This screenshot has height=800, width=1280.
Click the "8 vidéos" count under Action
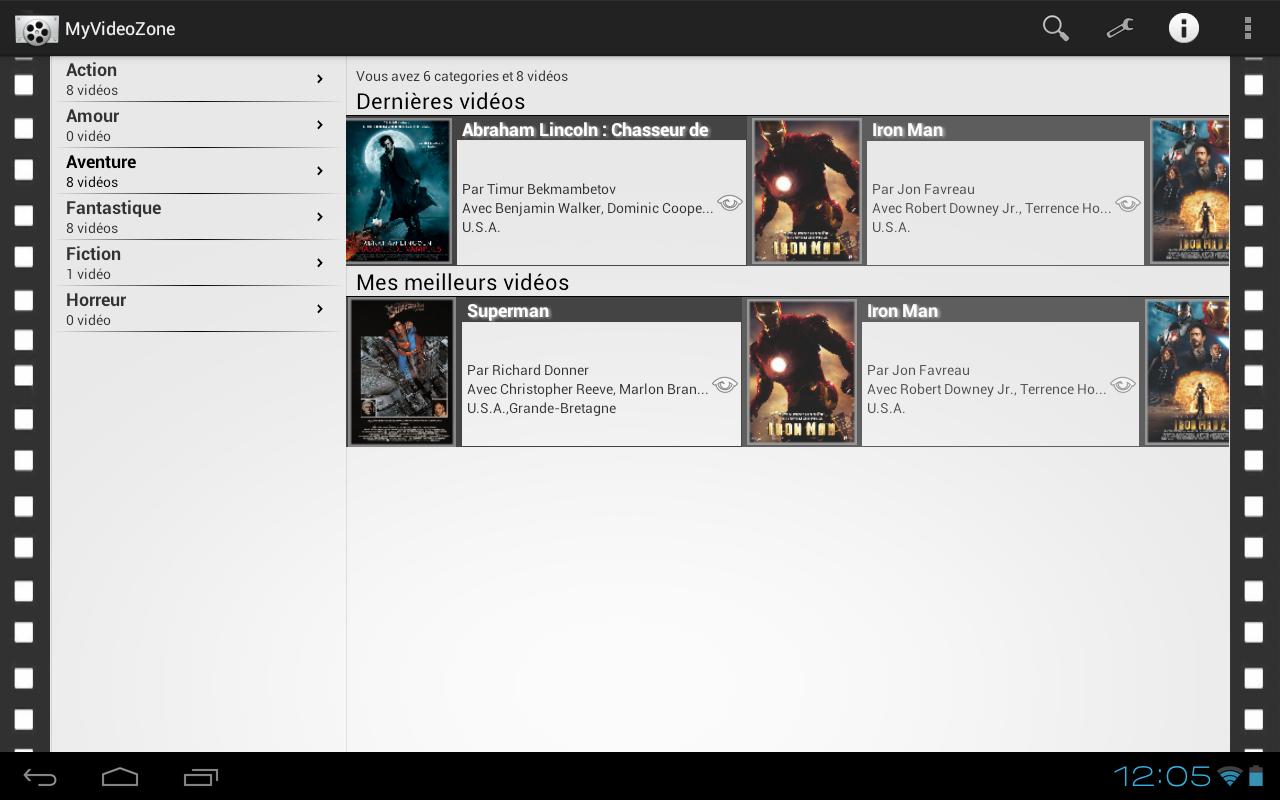click(92, 90)
